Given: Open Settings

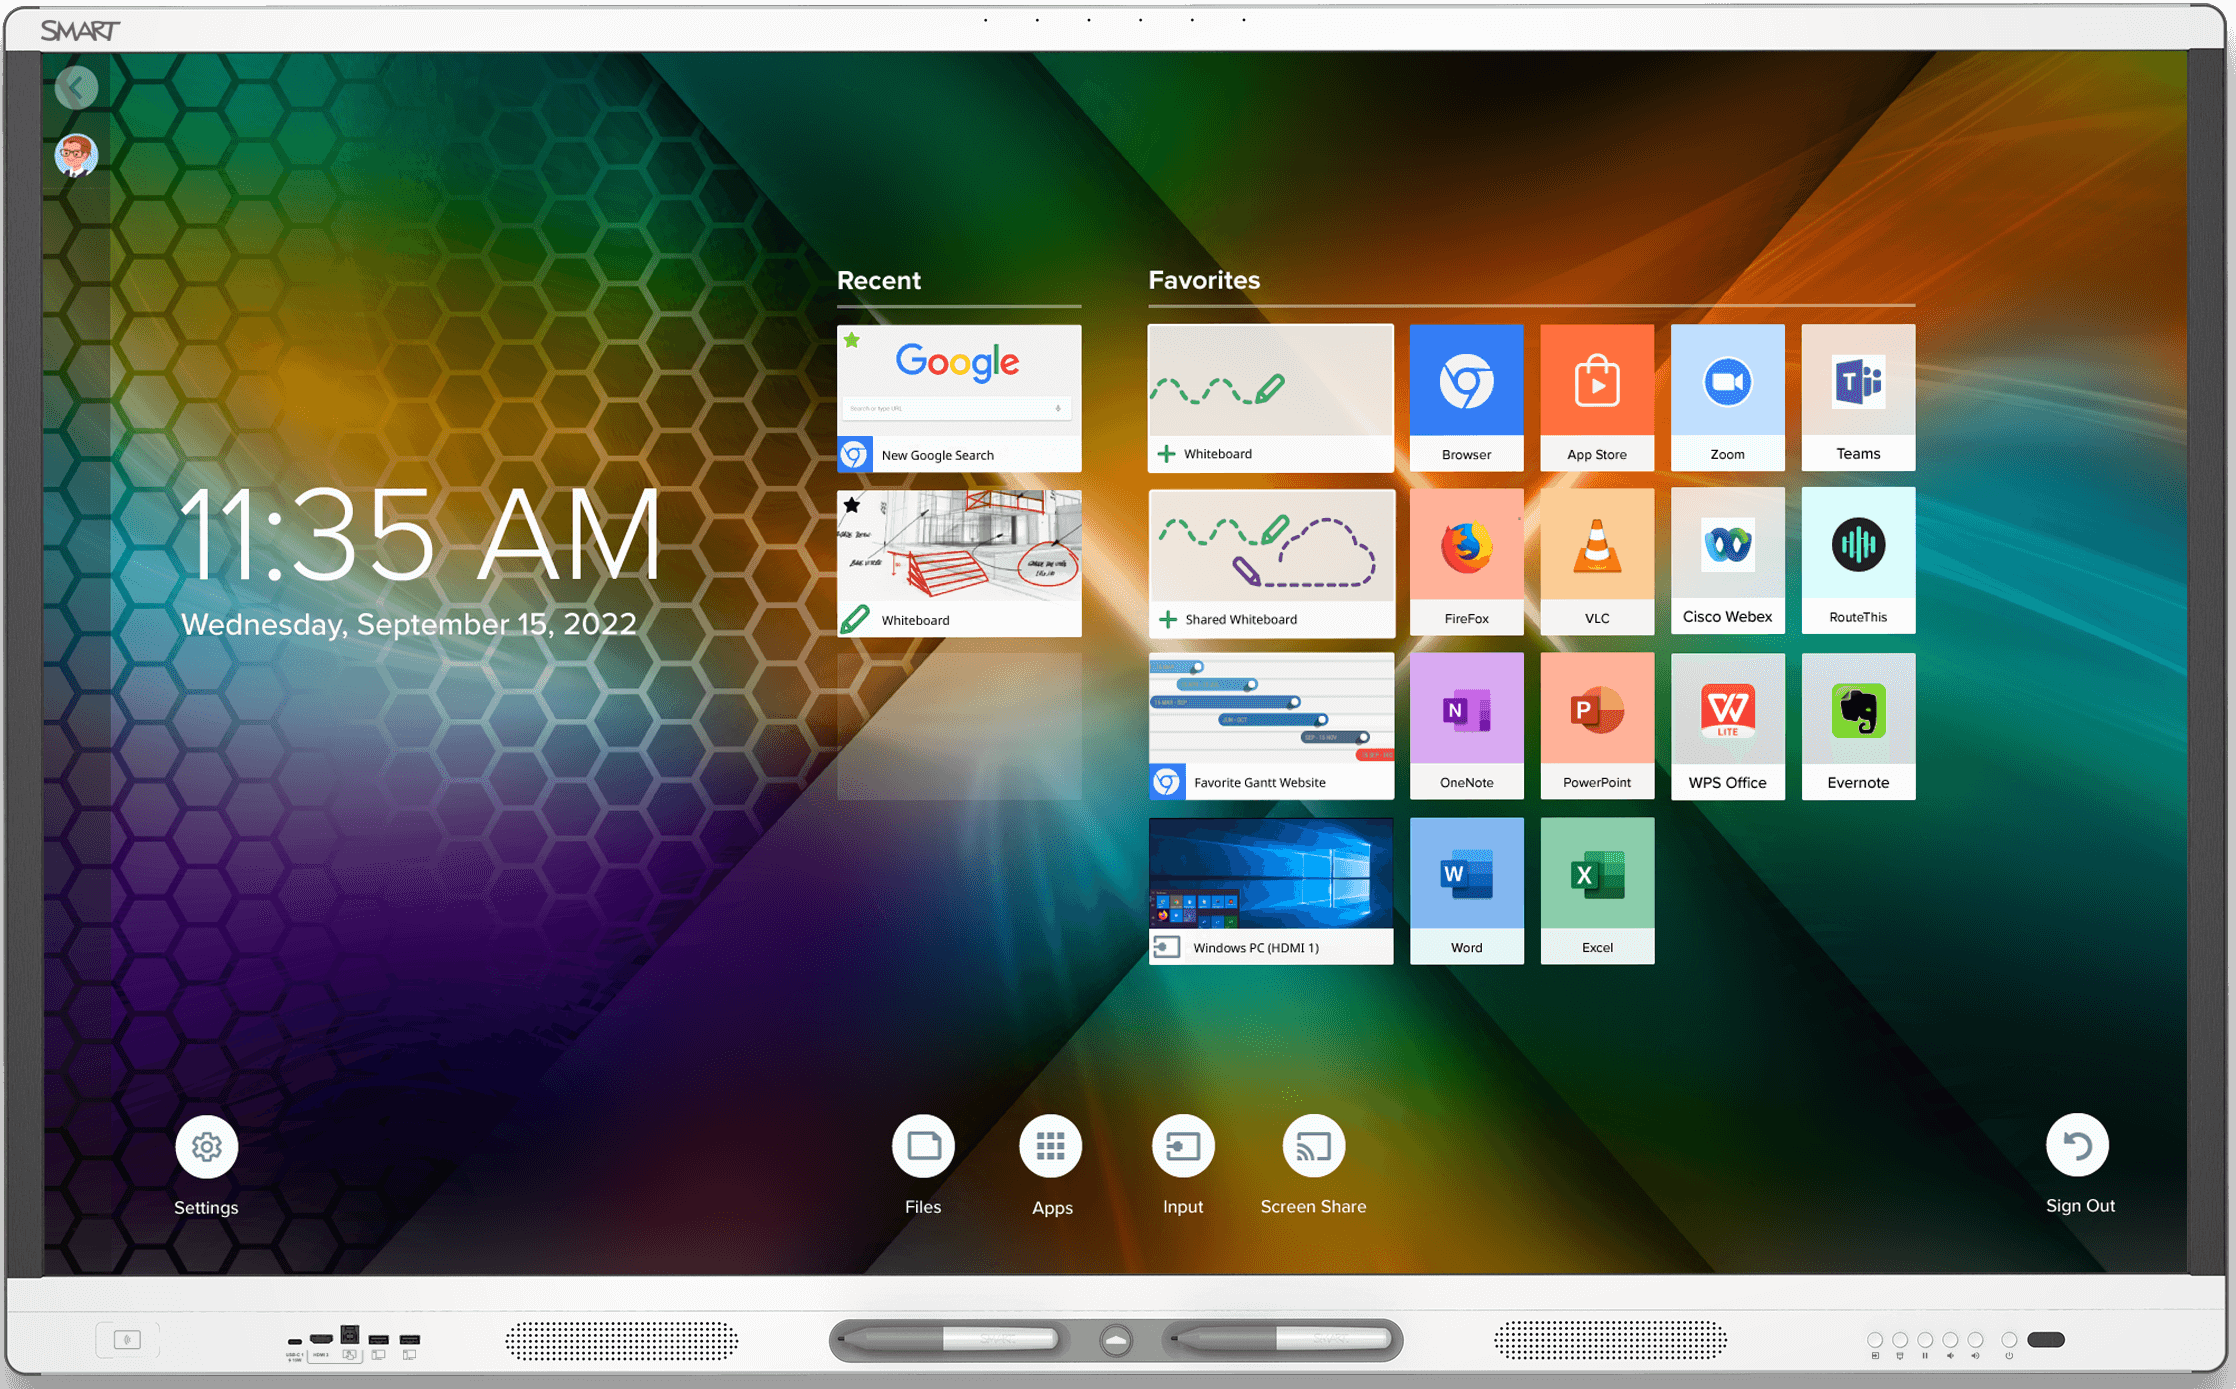Looking at the screenshot, I should (x=206, y=1146).
